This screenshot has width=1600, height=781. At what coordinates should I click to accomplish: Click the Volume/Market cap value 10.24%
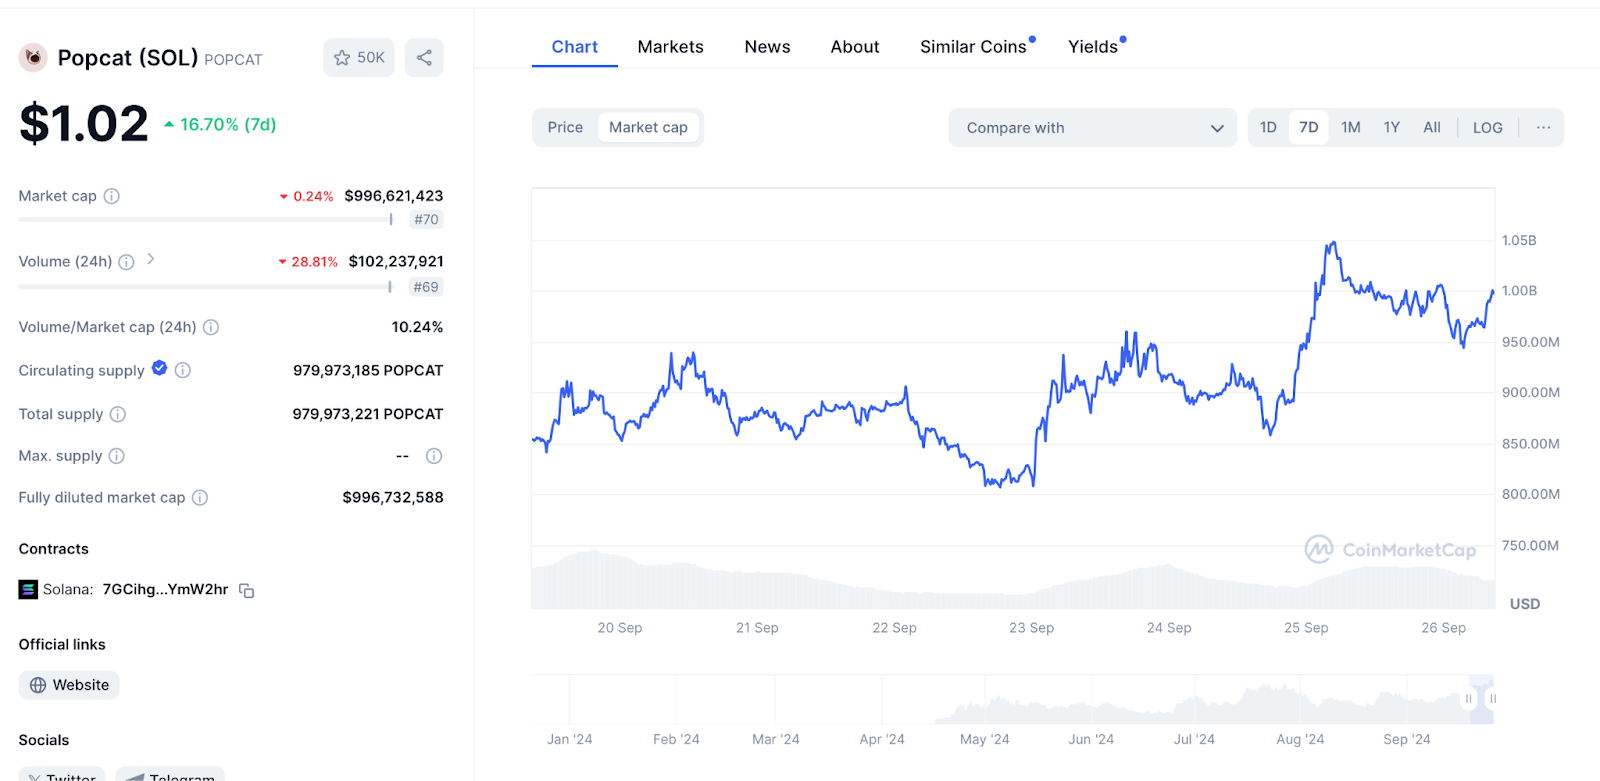417,327
